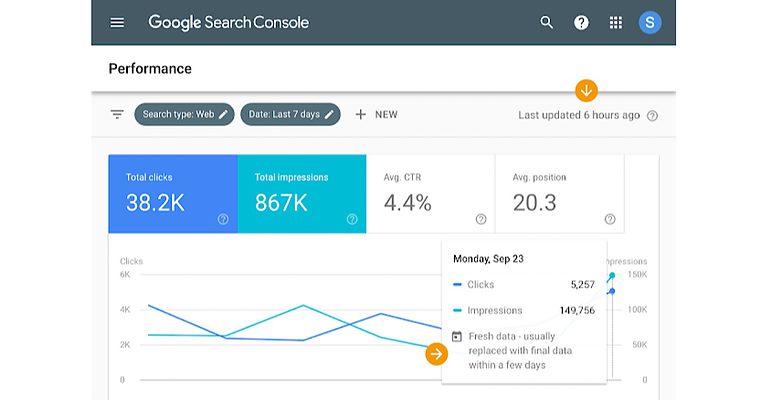The height and width of the screenshot is (400, 760).
Task: Open the Google apps grid icon
Action: [616, 22]
